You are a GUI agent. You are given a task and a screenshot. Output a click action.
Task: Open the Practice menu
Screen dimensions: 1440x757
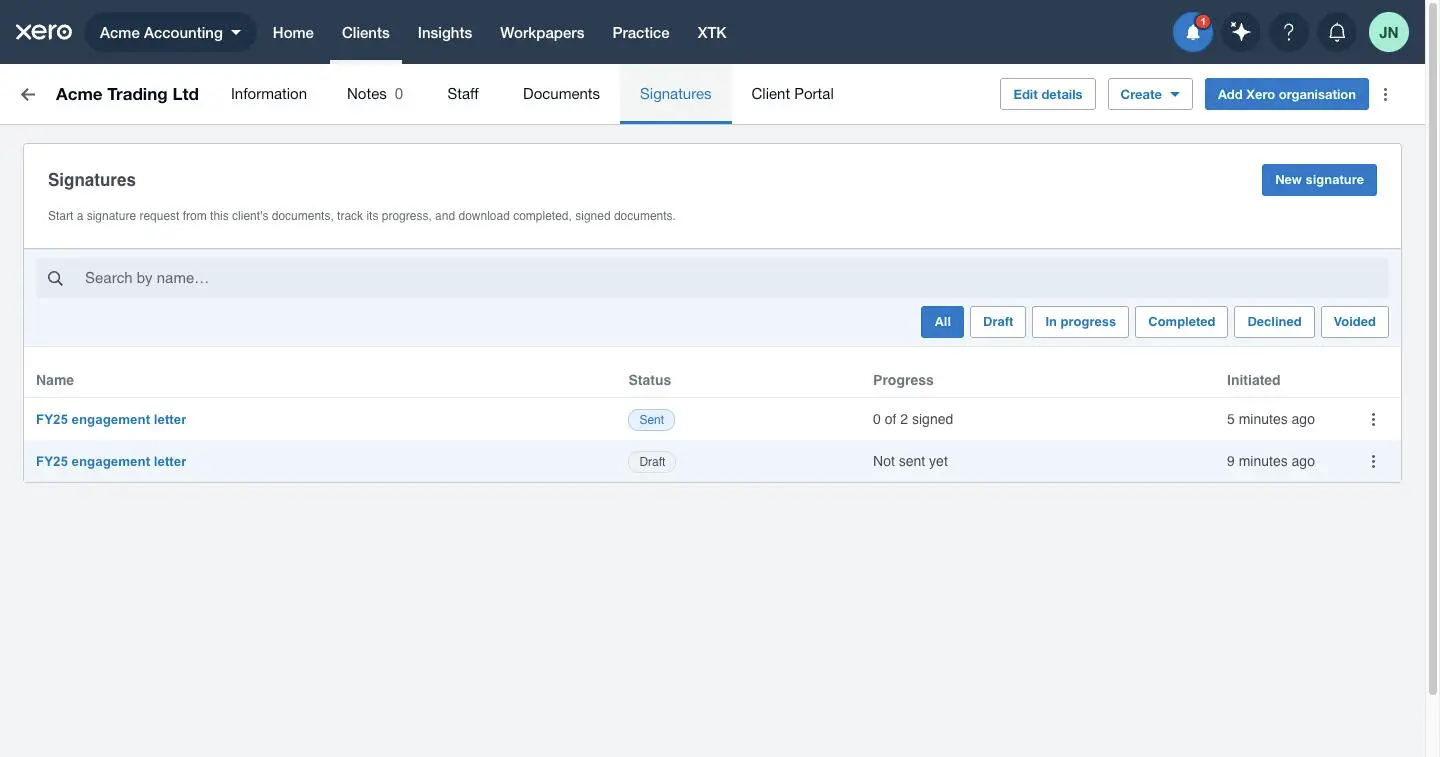tap(641, 32)
